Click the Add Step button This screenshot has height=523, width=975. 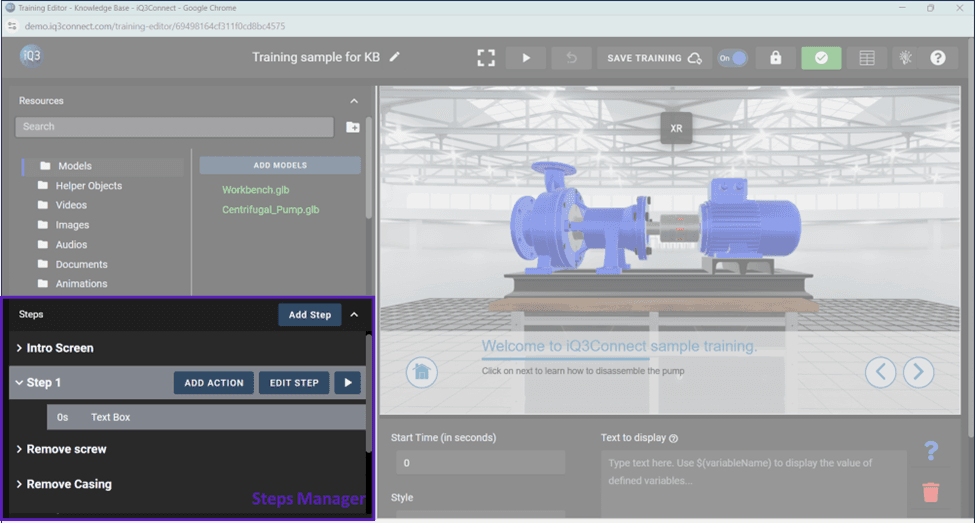[309, 315]
